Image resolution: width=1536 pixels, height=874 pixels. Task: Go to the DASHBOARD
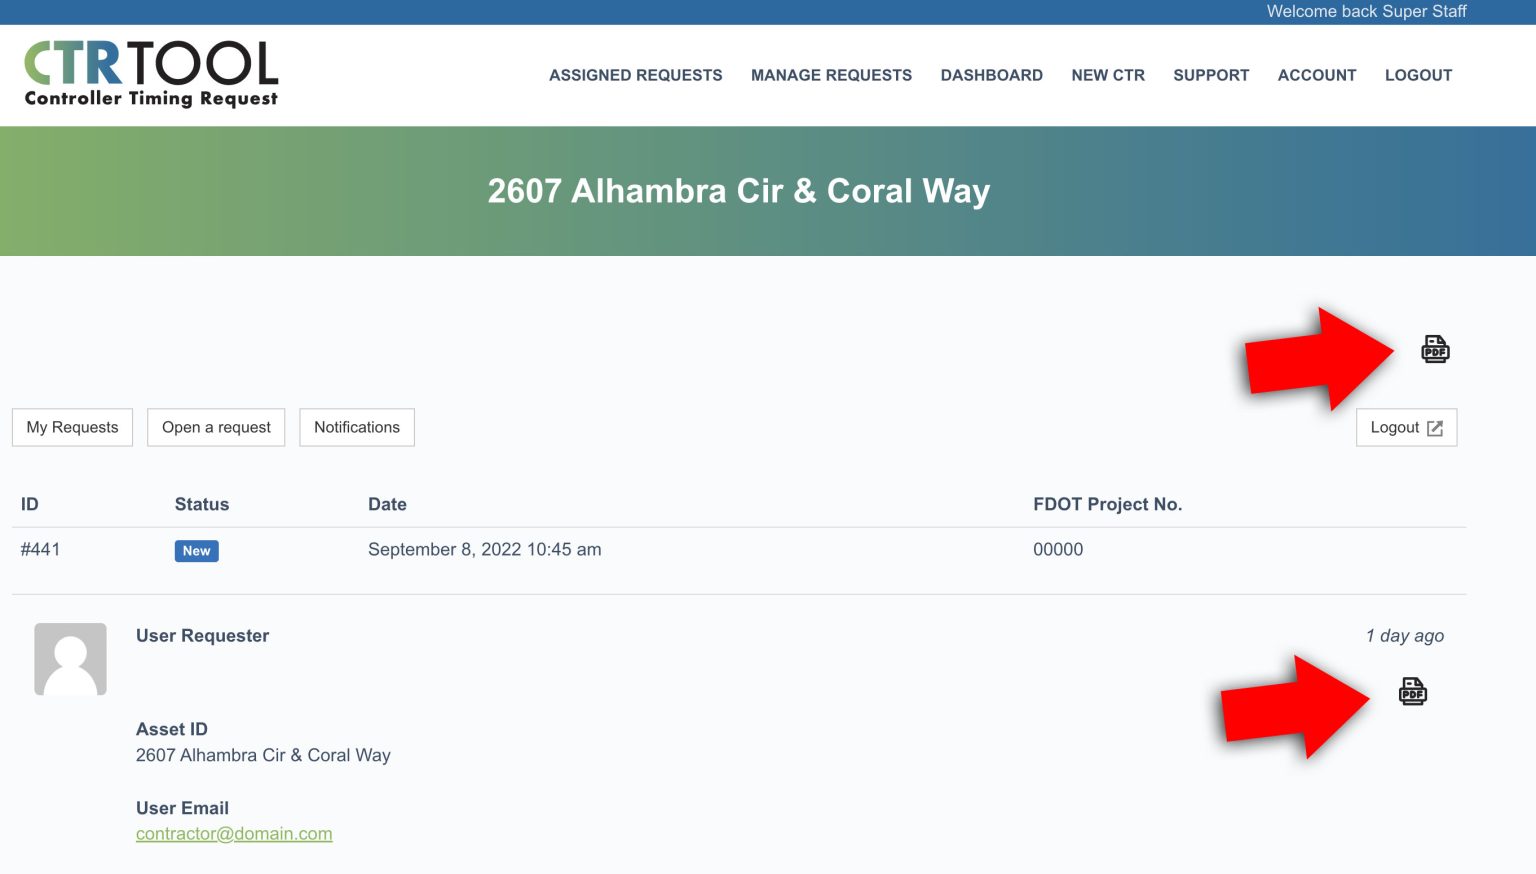[x=991, y=75]
